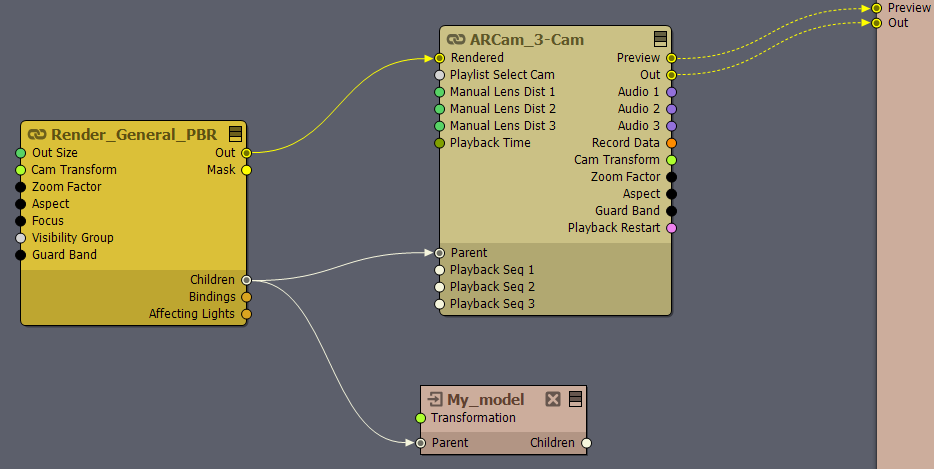Select Render_General_PBR Mask output pin
Viewport: 934px width, 469px height.
pyautogui.click(x=246, y=170)
